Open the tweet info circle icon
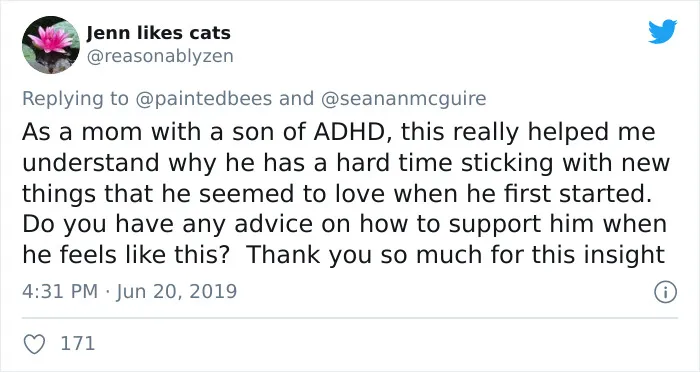 [666, 293]
